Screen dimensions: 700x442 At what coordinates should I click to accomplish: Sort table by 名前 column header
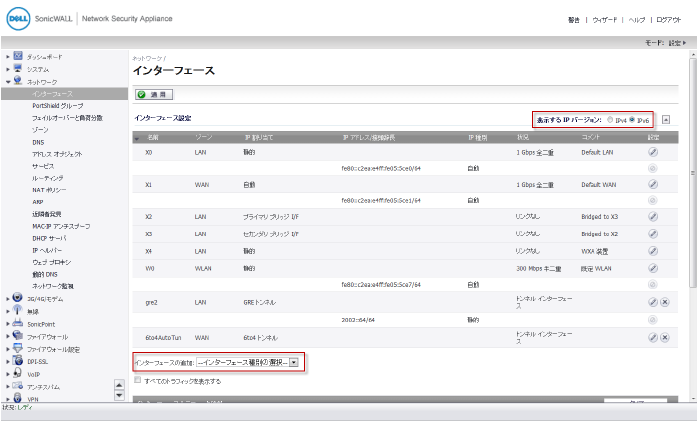point(153,138)
